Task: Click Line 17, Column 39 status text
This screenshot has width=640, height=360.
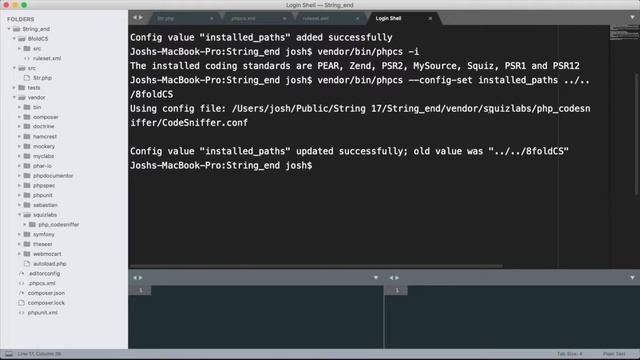Action: coord(39,354)
